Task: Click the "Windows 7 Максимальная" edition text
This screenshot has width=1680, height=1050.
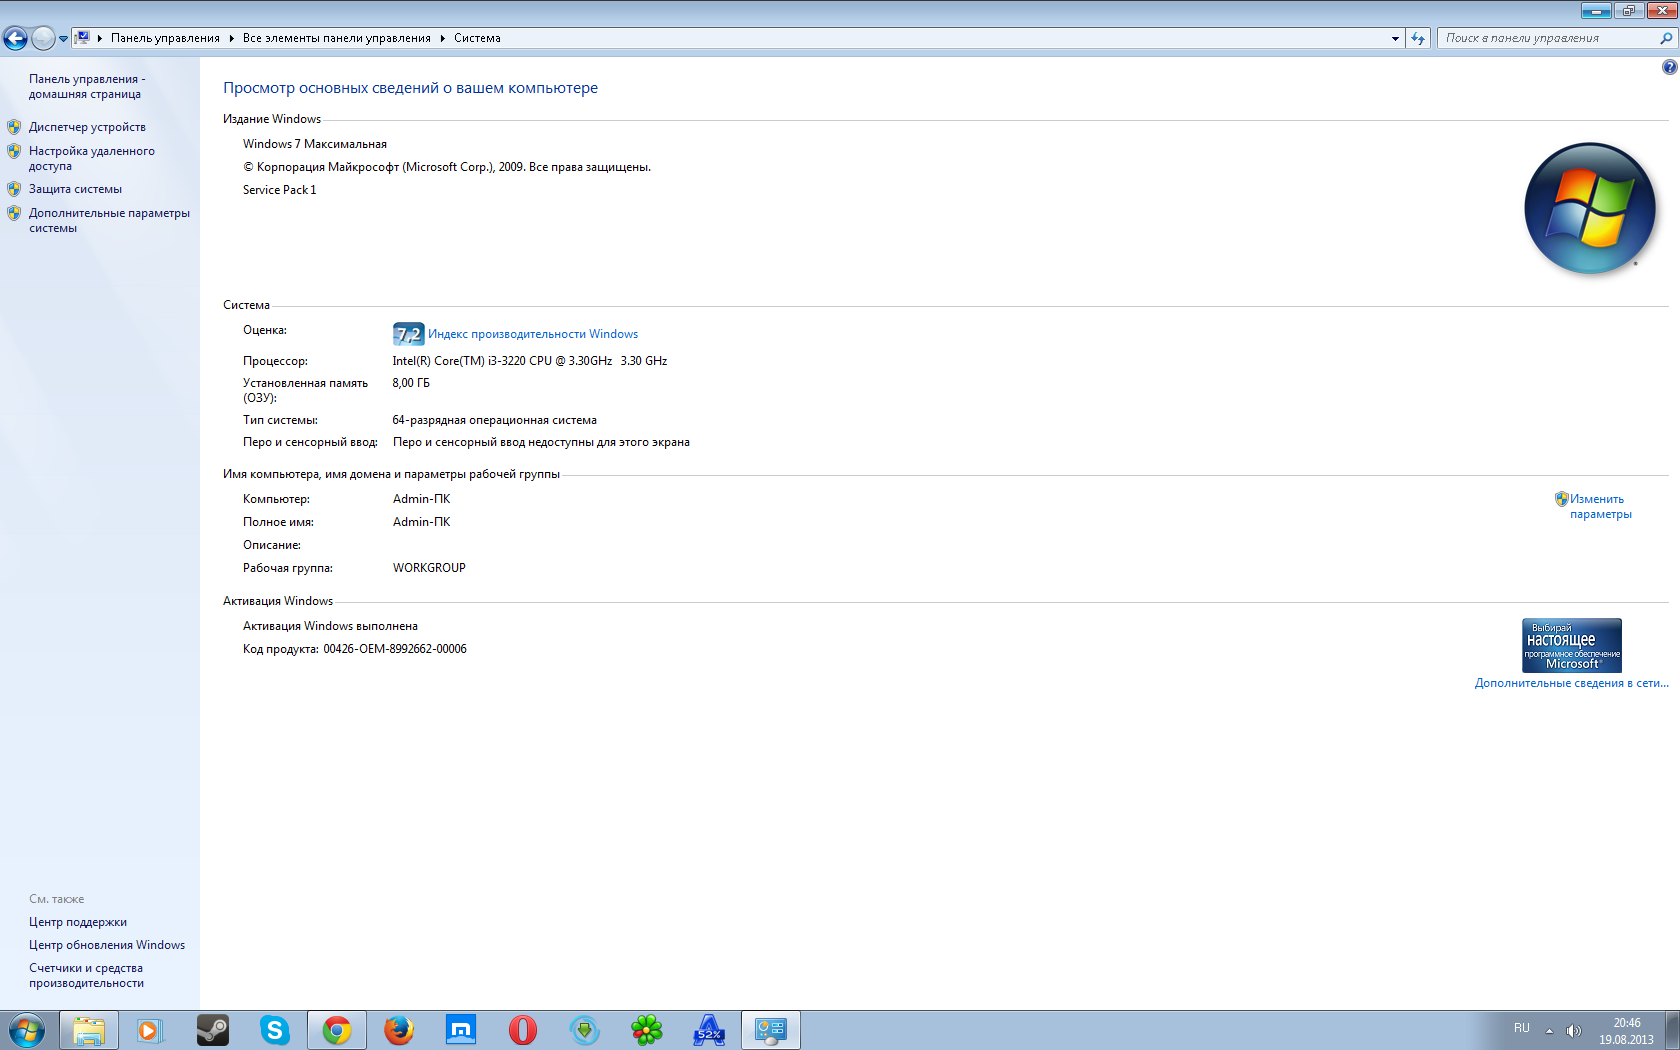Action: [x=315, y=144]
